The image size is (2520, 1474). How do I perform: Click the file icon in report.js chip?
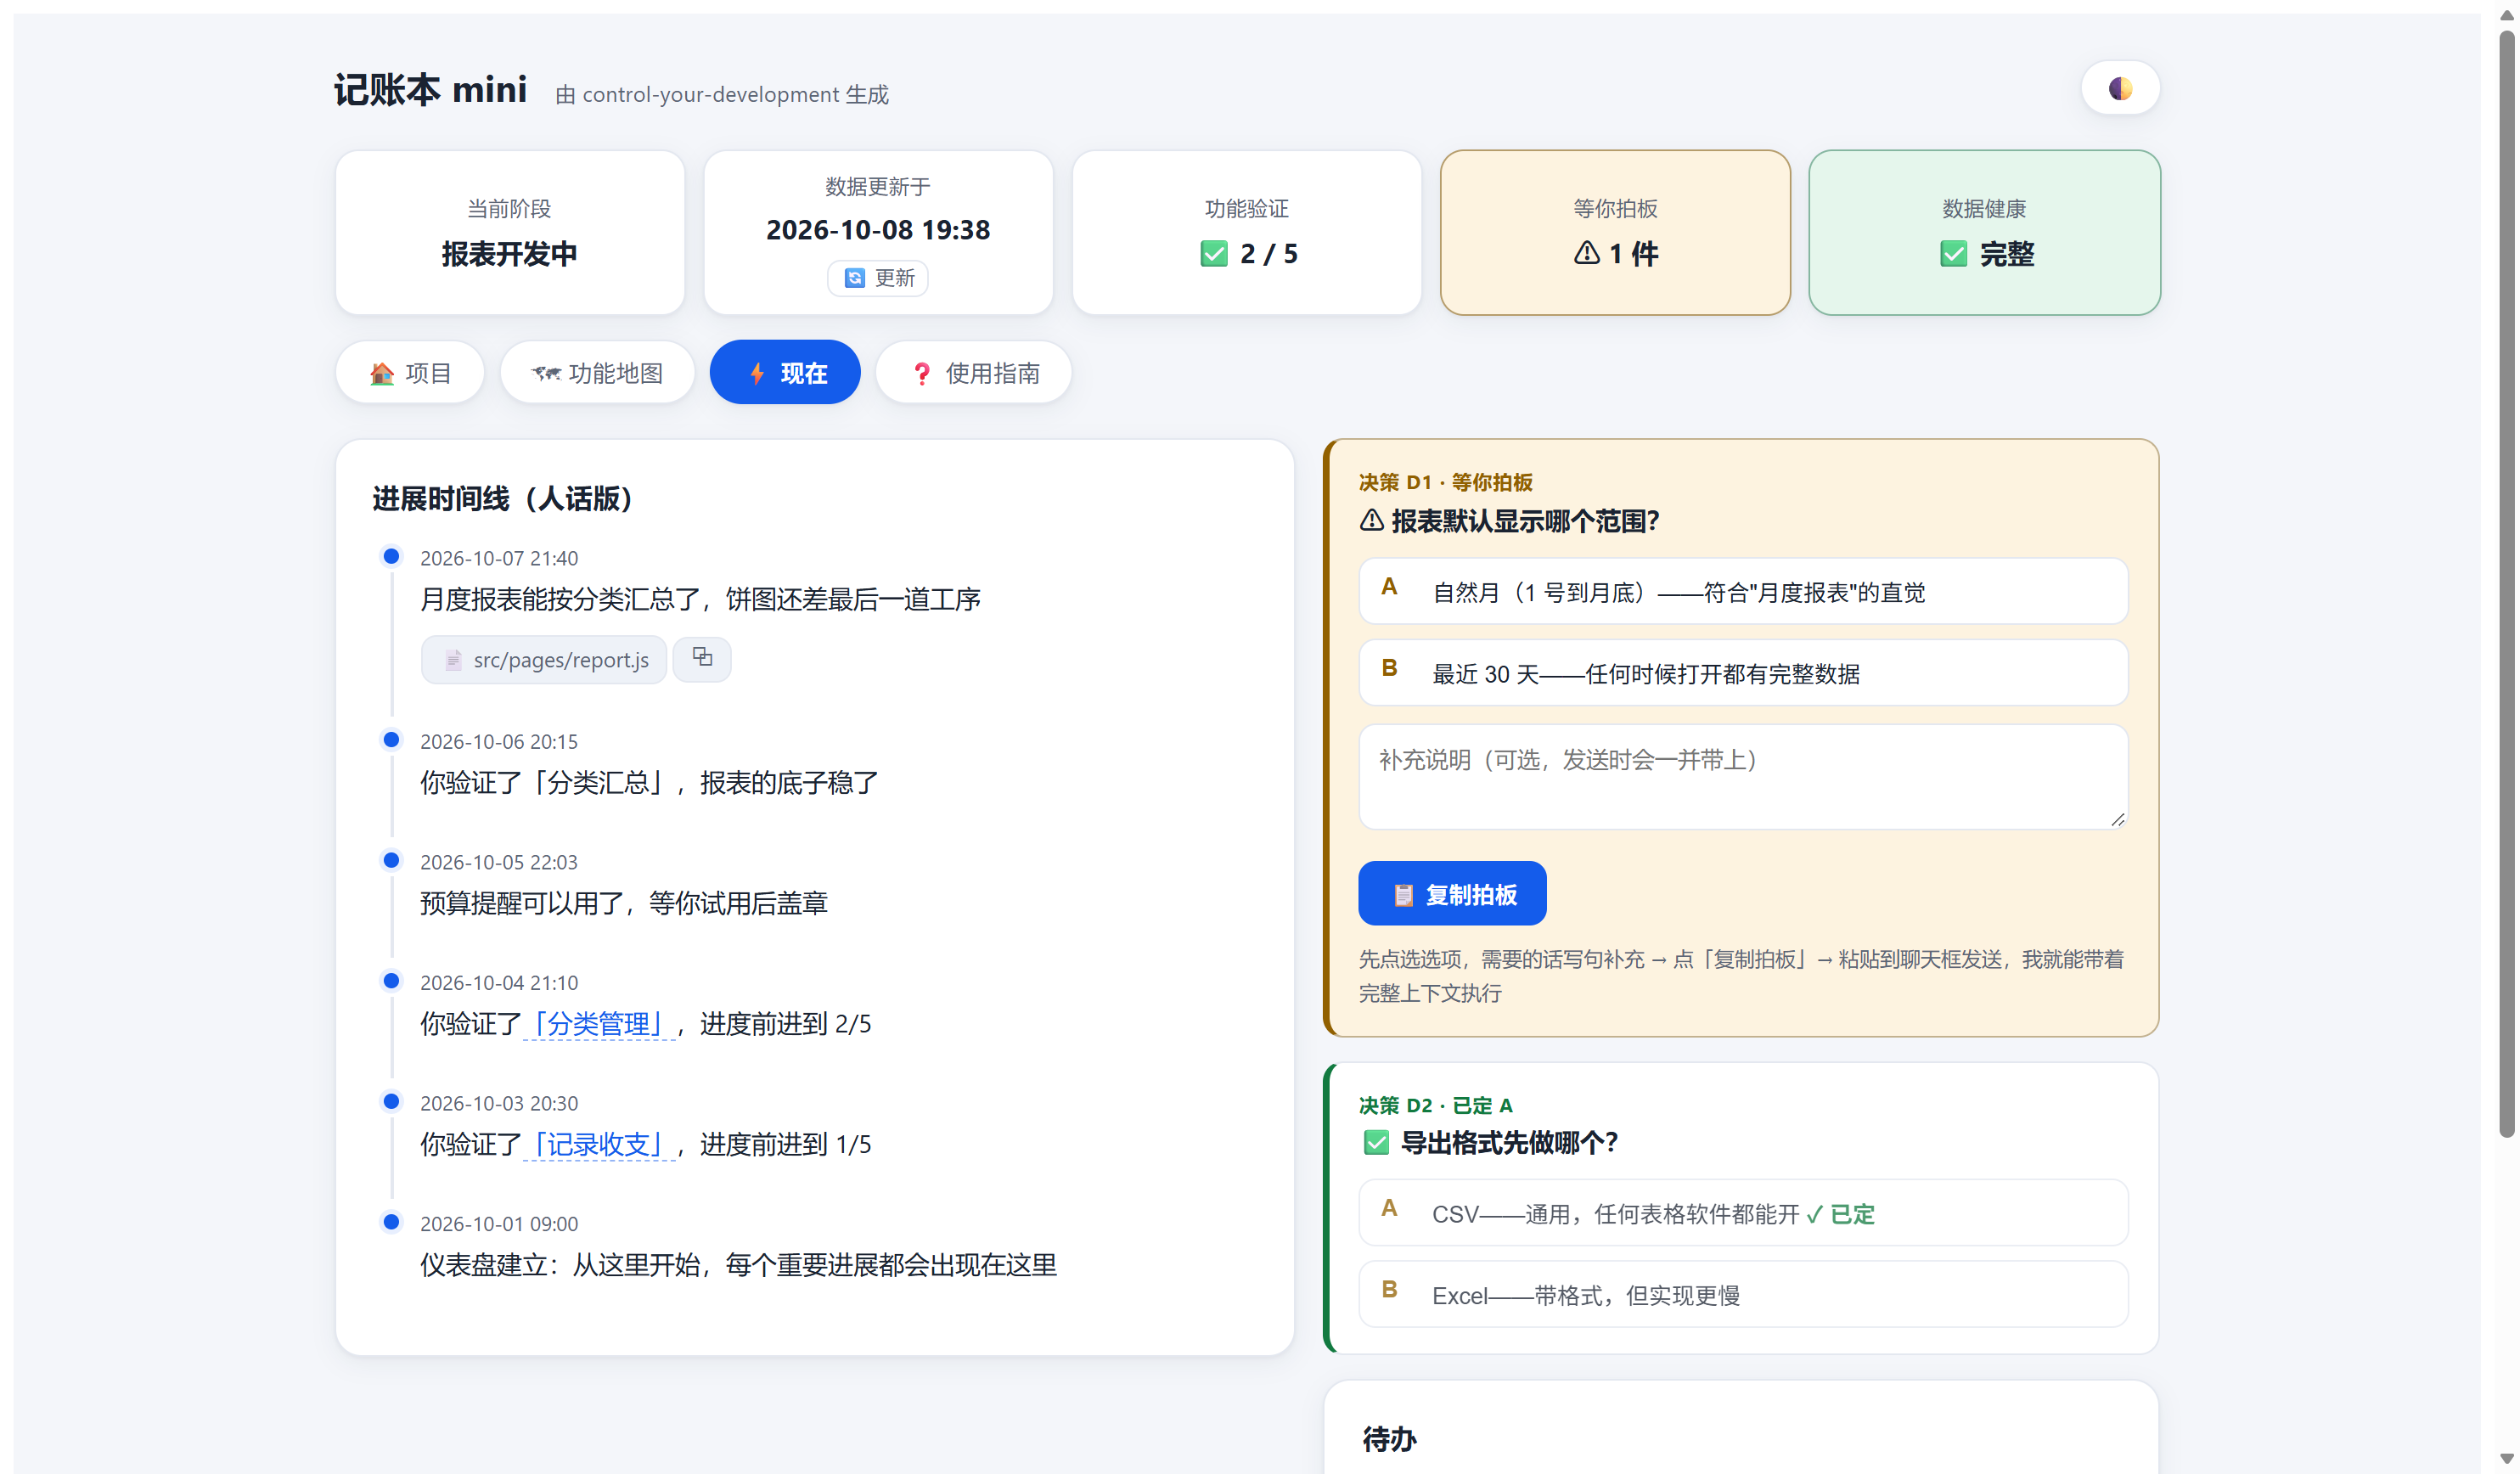453,660
